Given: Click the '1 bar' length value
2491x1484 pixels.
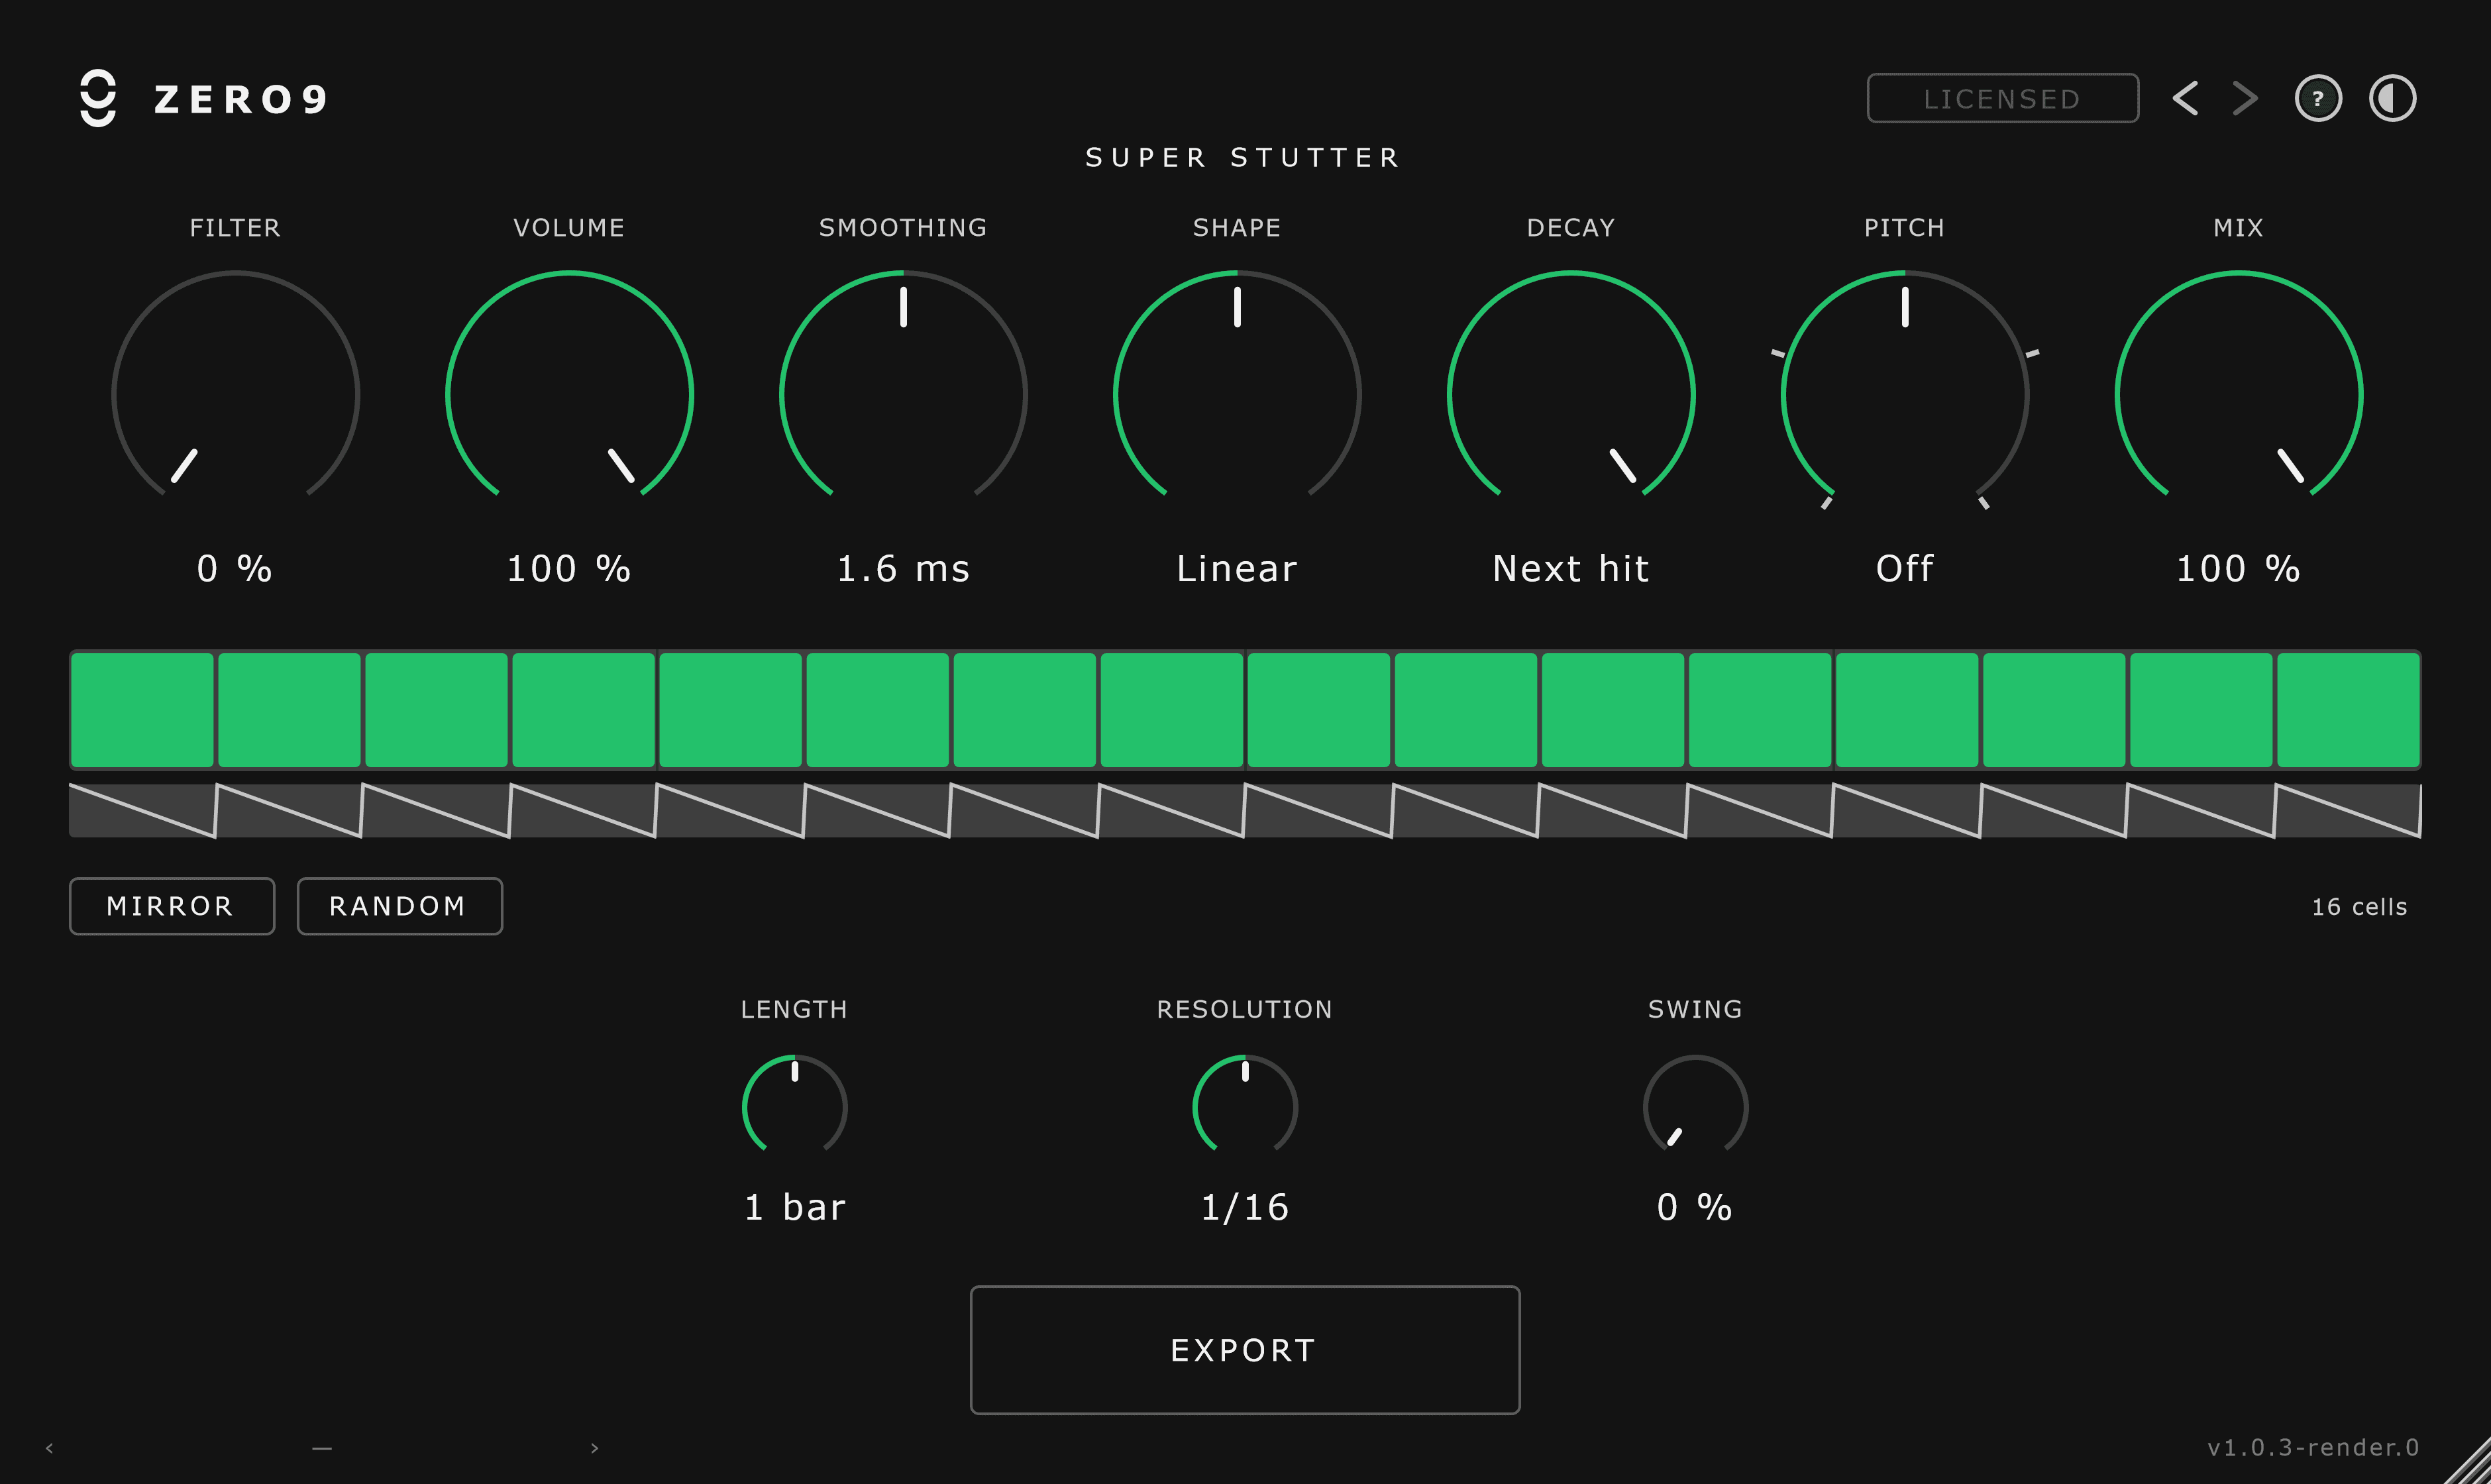Looking at the screenshot, I should point(795,1208).
